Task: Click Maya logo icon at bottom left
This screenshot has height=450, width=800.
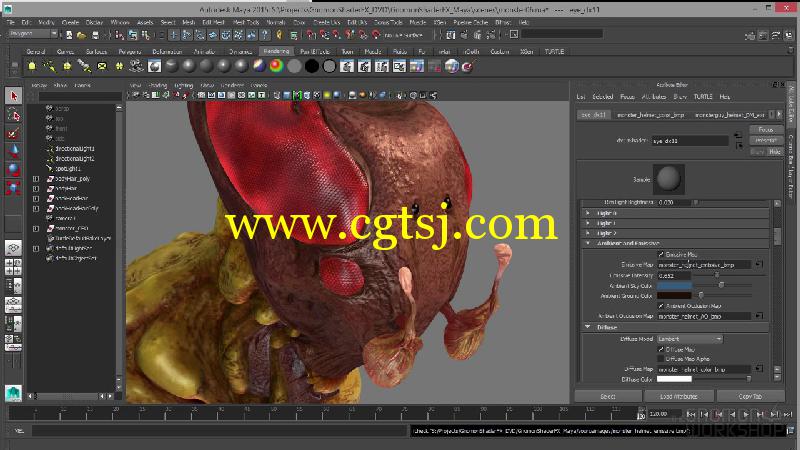Action: click(13, 394)
